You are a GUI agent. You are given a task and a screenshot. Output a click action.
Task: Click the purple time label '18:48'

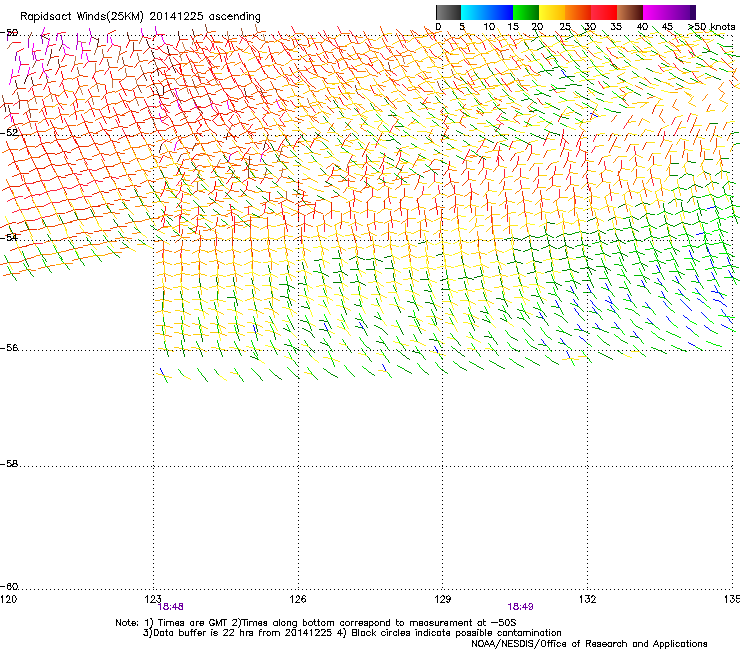(170, 607)
